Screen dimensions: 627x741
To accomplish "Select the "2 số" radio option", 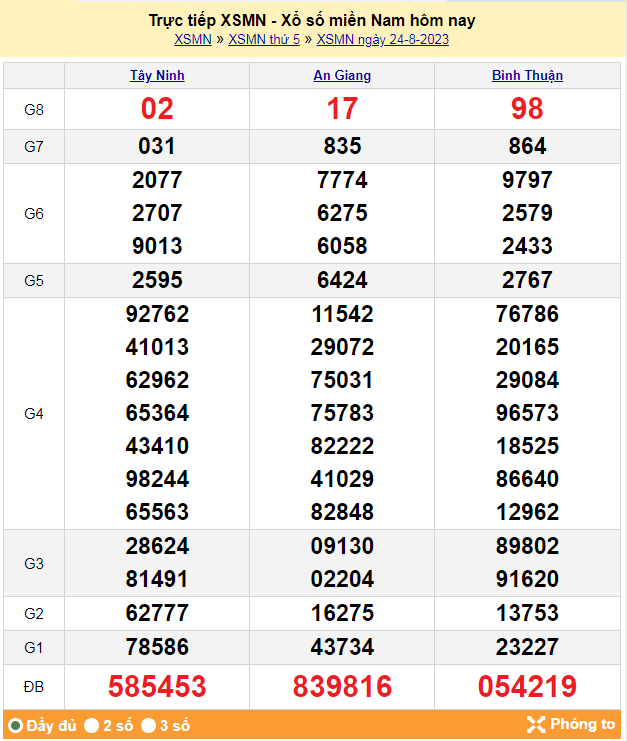I will coord(92,725).
